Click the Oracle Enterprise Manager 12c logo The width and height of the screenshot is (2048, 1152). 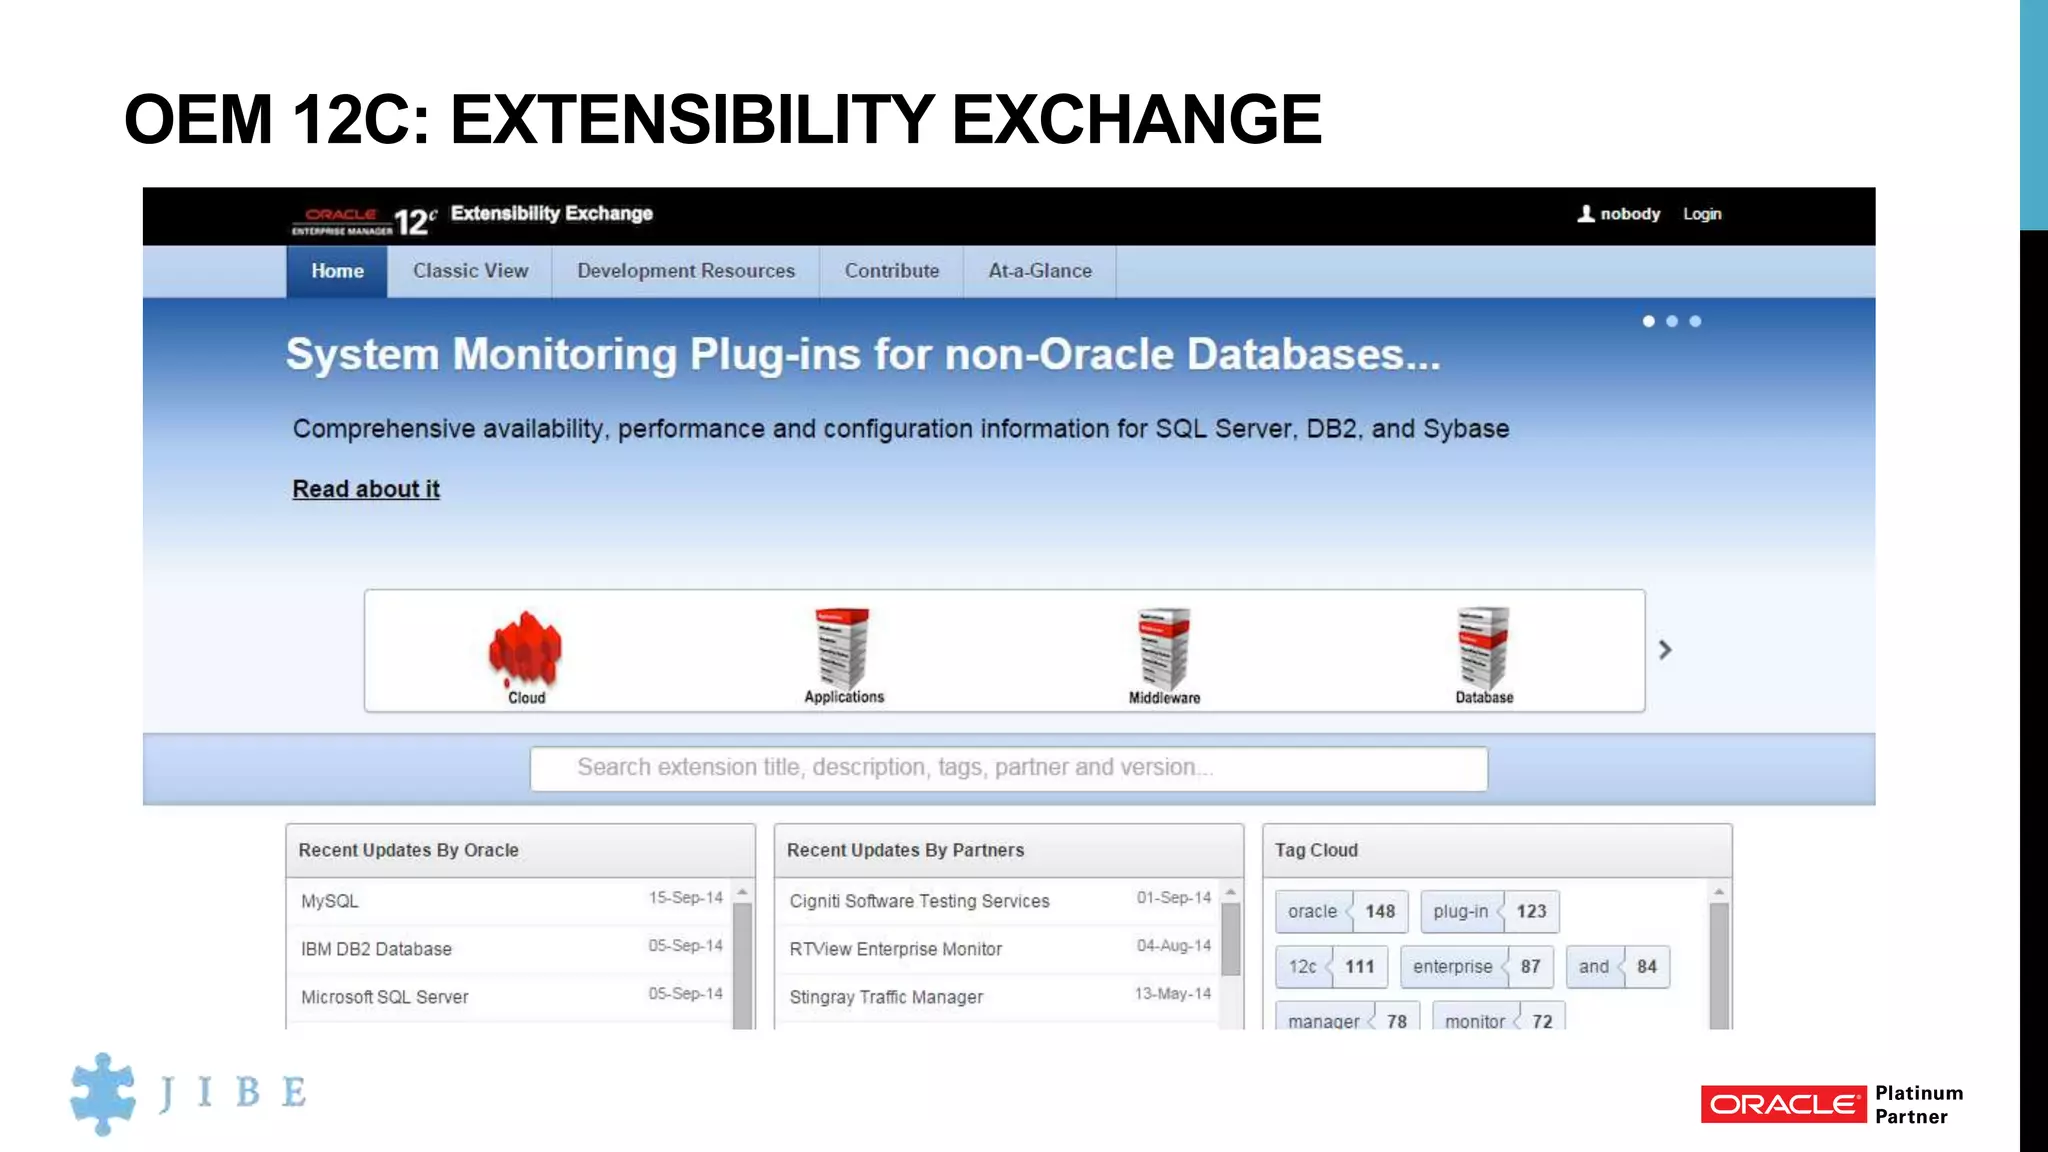pyautogui.click(x=364, y=221)
